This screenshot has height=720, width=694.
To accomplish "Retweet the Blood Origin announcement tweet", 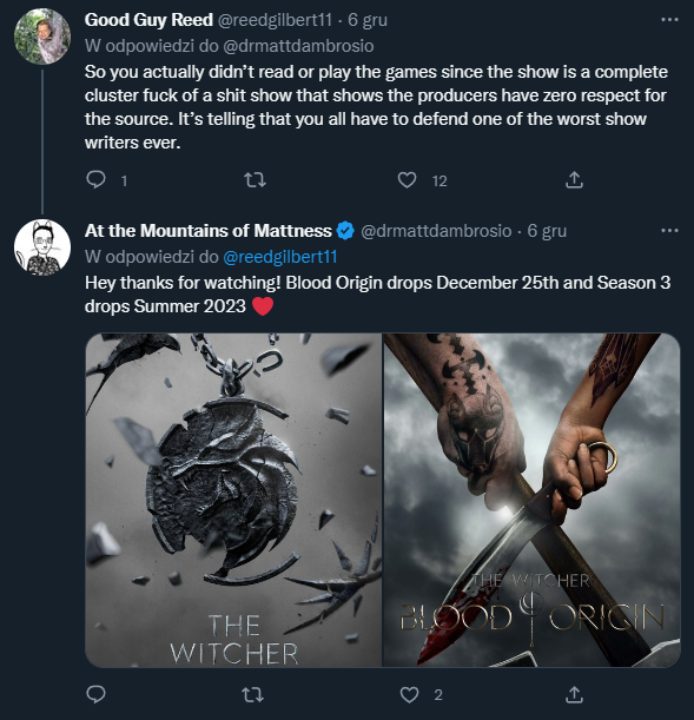I will pos(255,693).
